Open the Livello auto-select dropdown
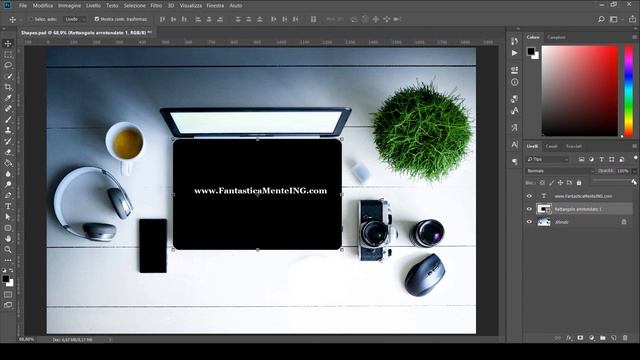This screenshot has height=360, width=640. (76, 19)
